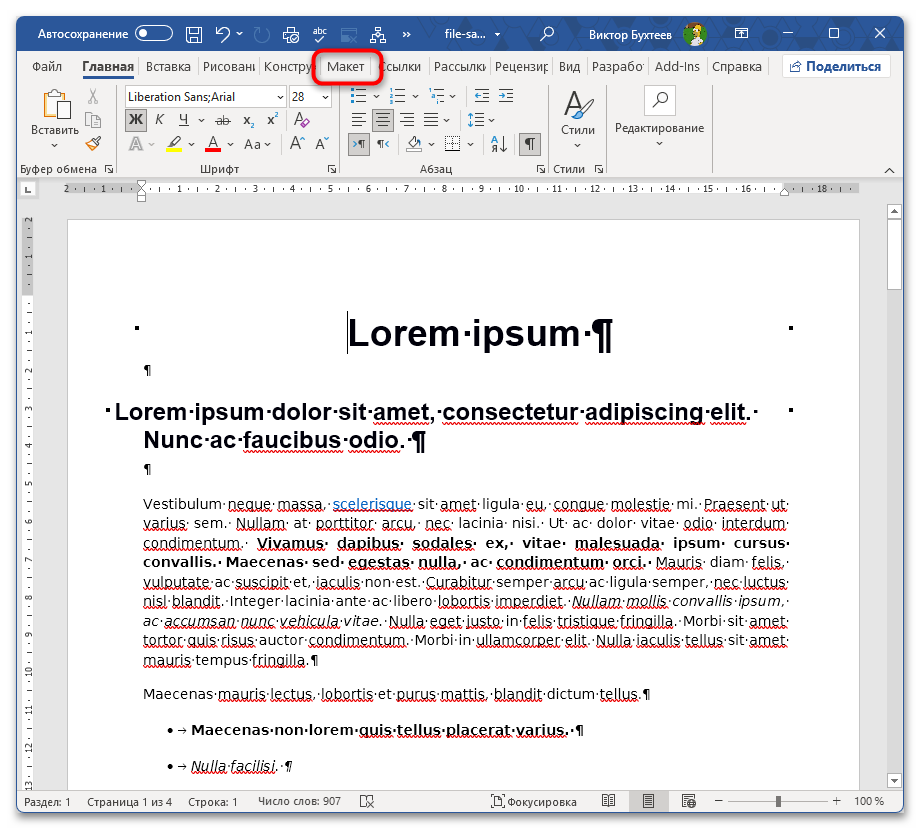This screenshot has height=829, width=920.
Task: Click the Фокусировка mode button
Action: [533, 801]
